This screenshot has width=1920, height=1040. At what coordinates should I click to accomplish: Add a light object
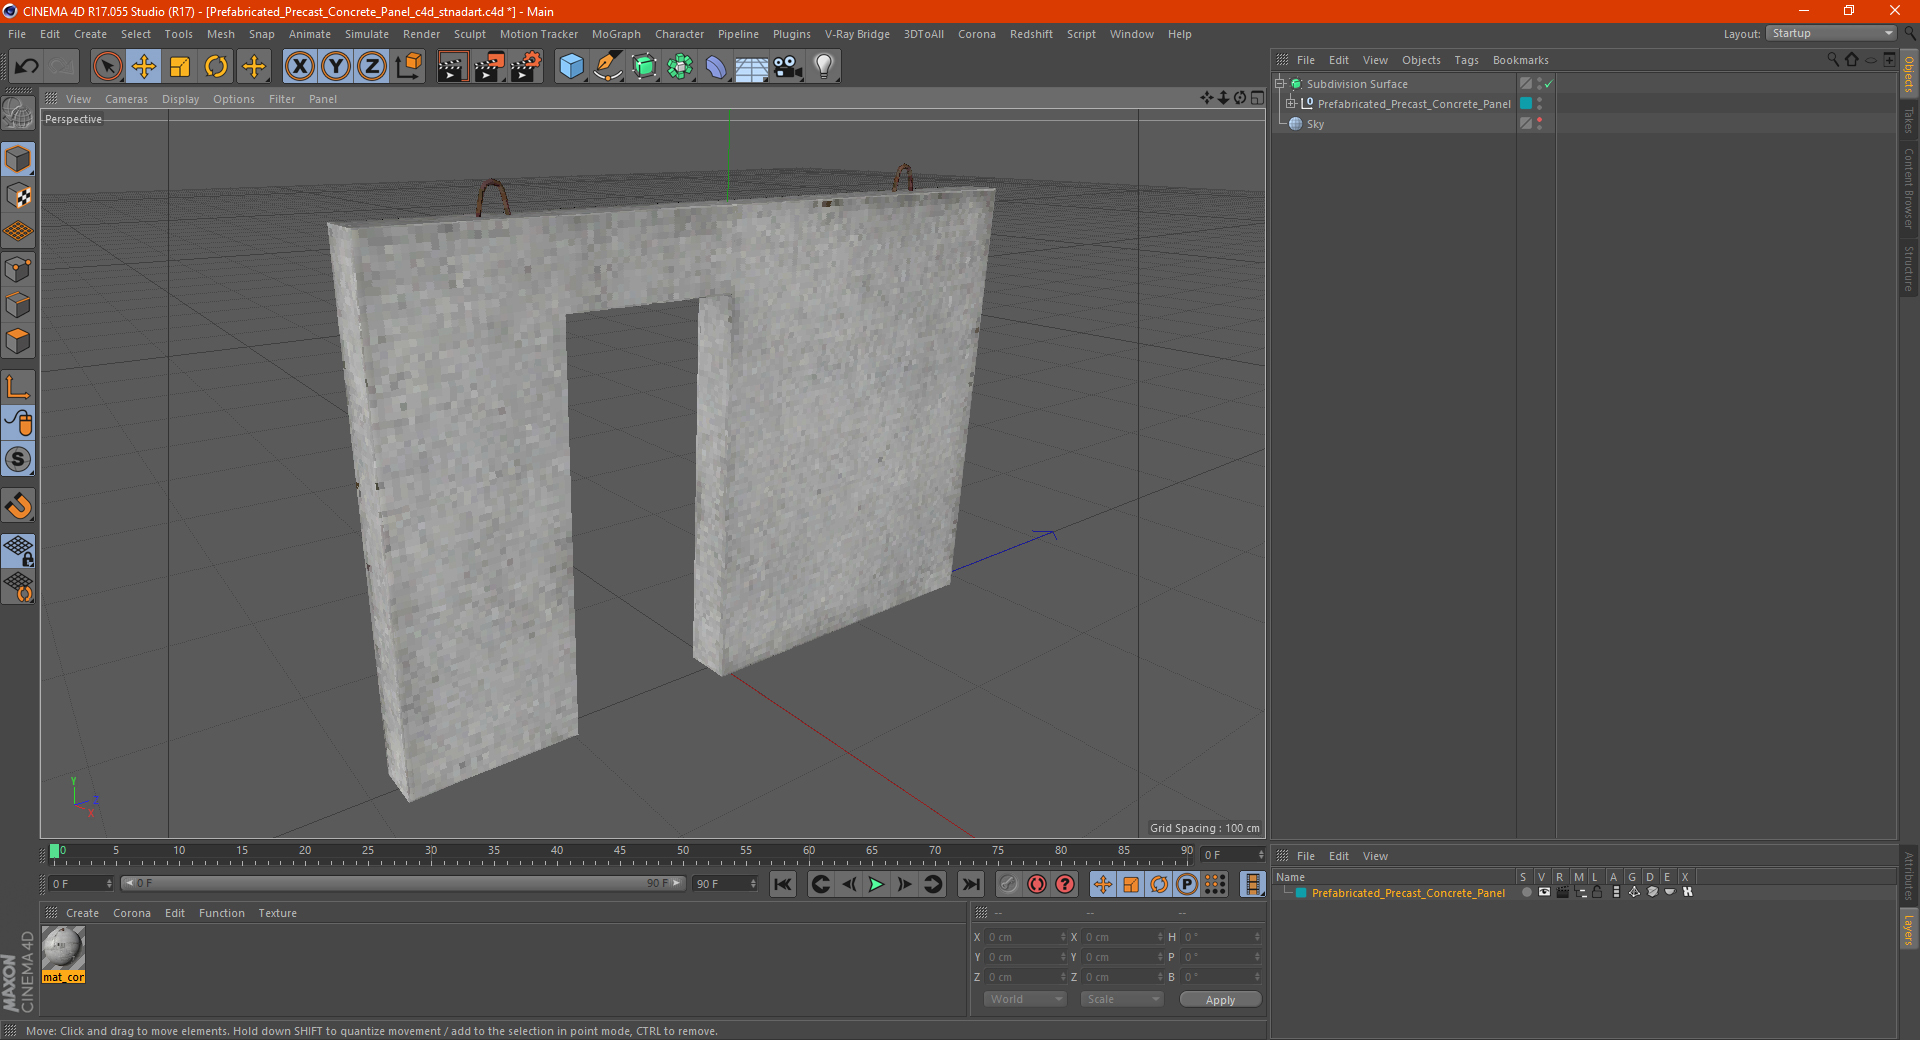tap(824, 67)
